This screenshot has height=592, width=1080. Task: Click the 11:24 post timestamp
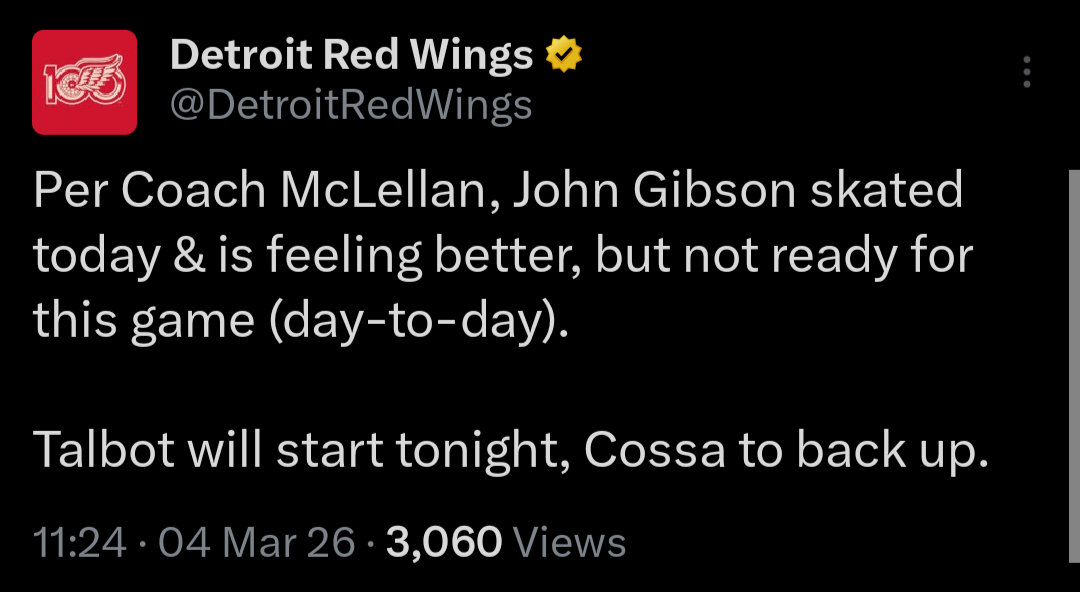coord(80,543)
